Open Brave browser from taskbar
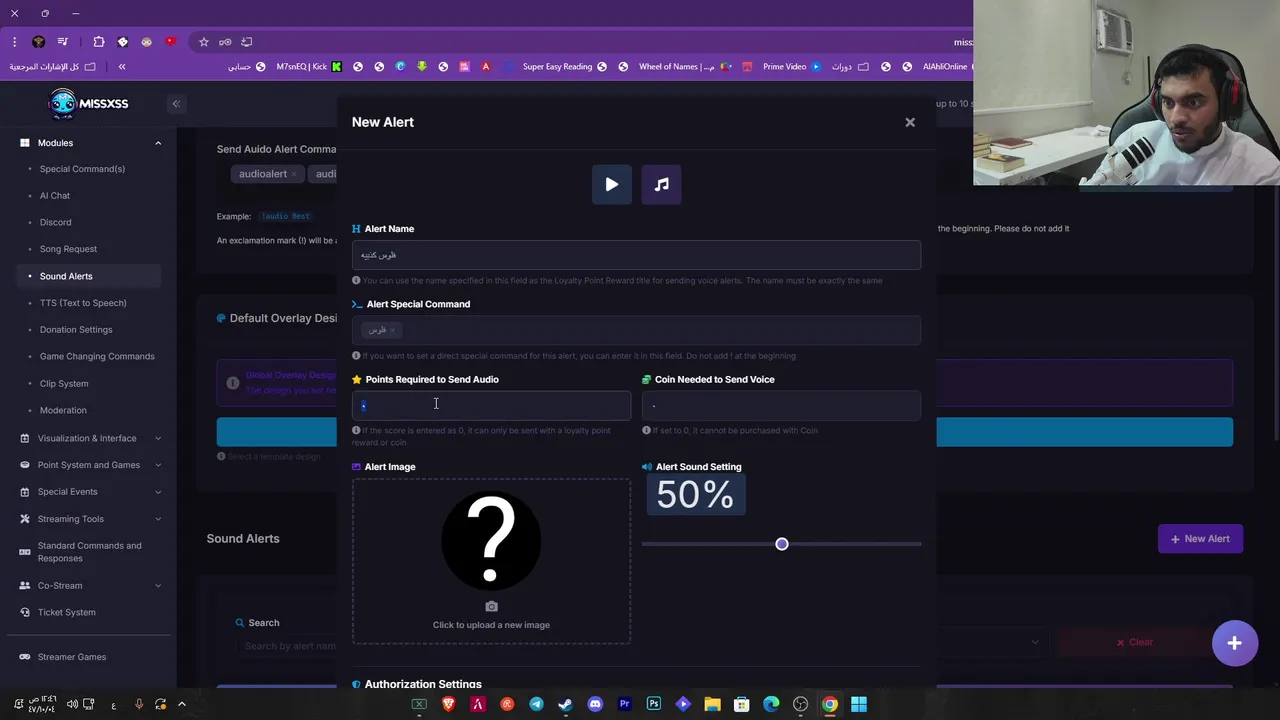Screen dimensions: 1280x720 [x=448, y=704]
